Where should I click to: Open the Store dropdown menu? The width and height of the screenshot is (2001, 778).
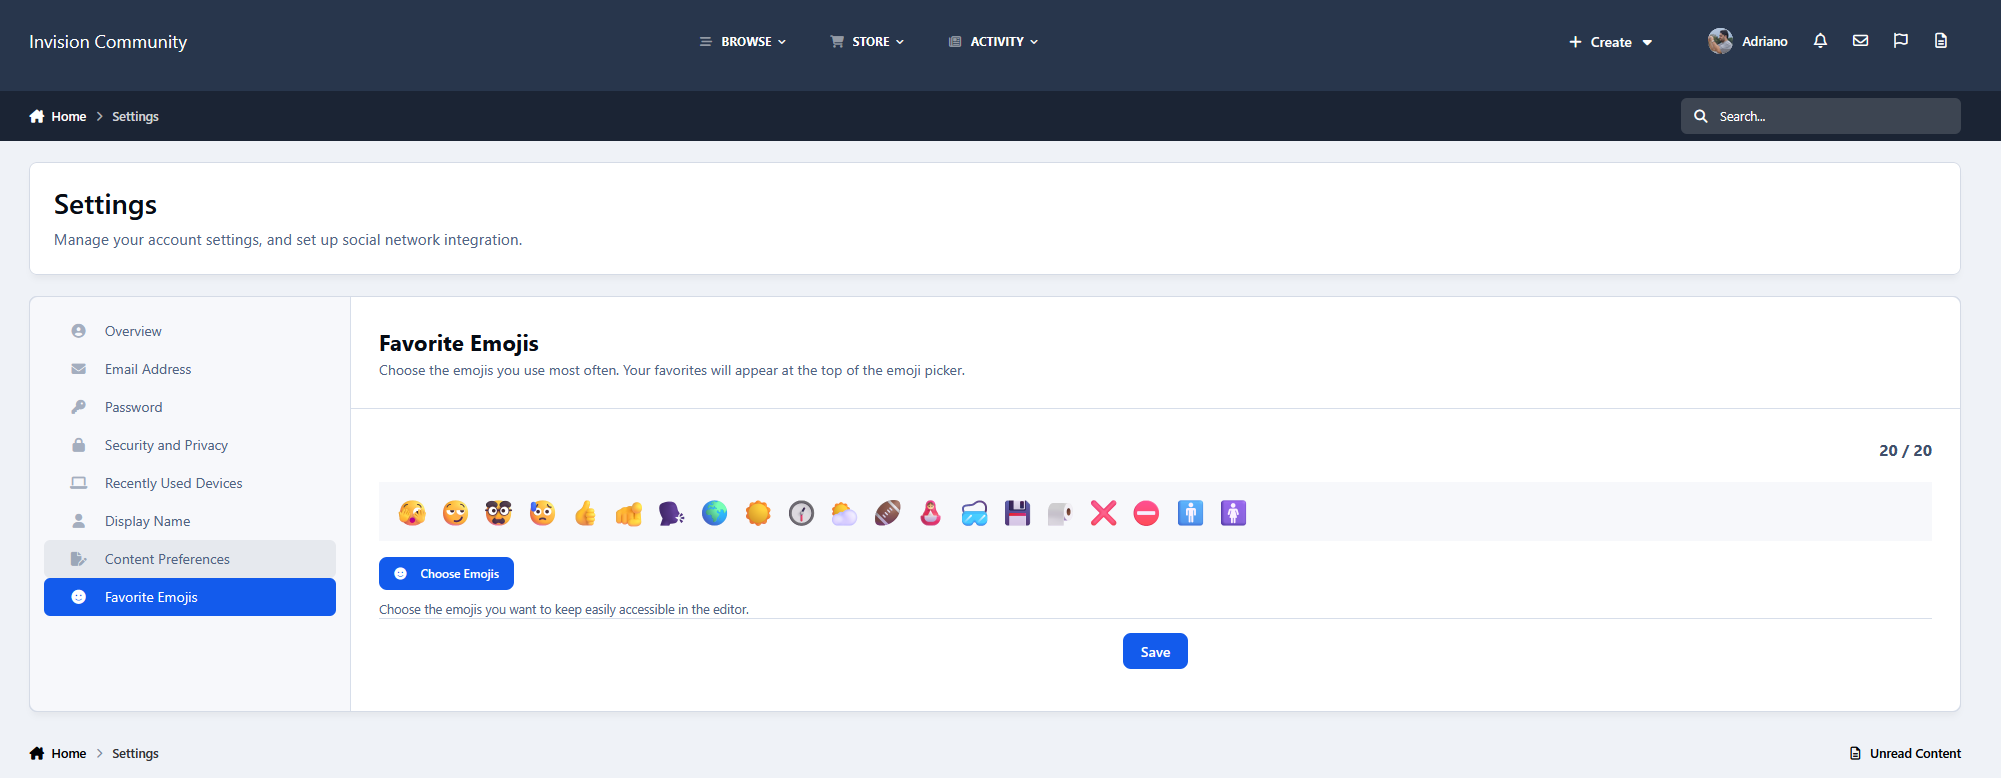[867, 42]
